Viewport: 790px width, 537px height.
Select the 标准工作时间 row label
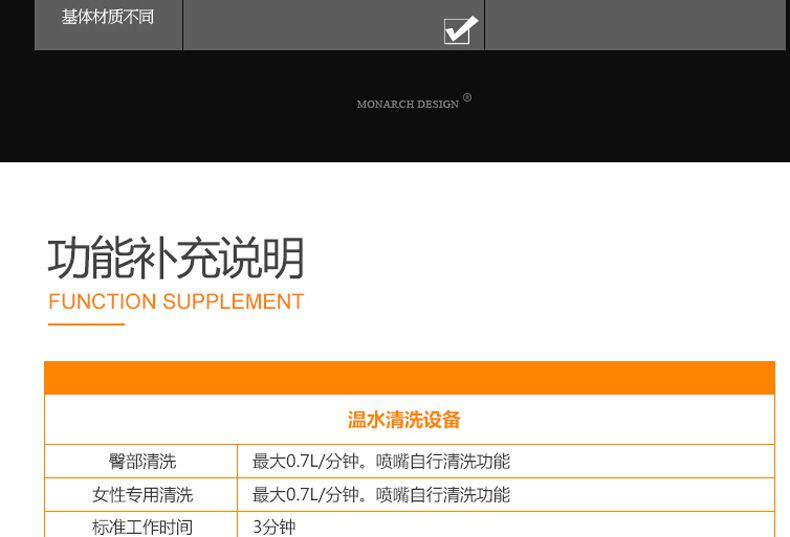point(142,526)
